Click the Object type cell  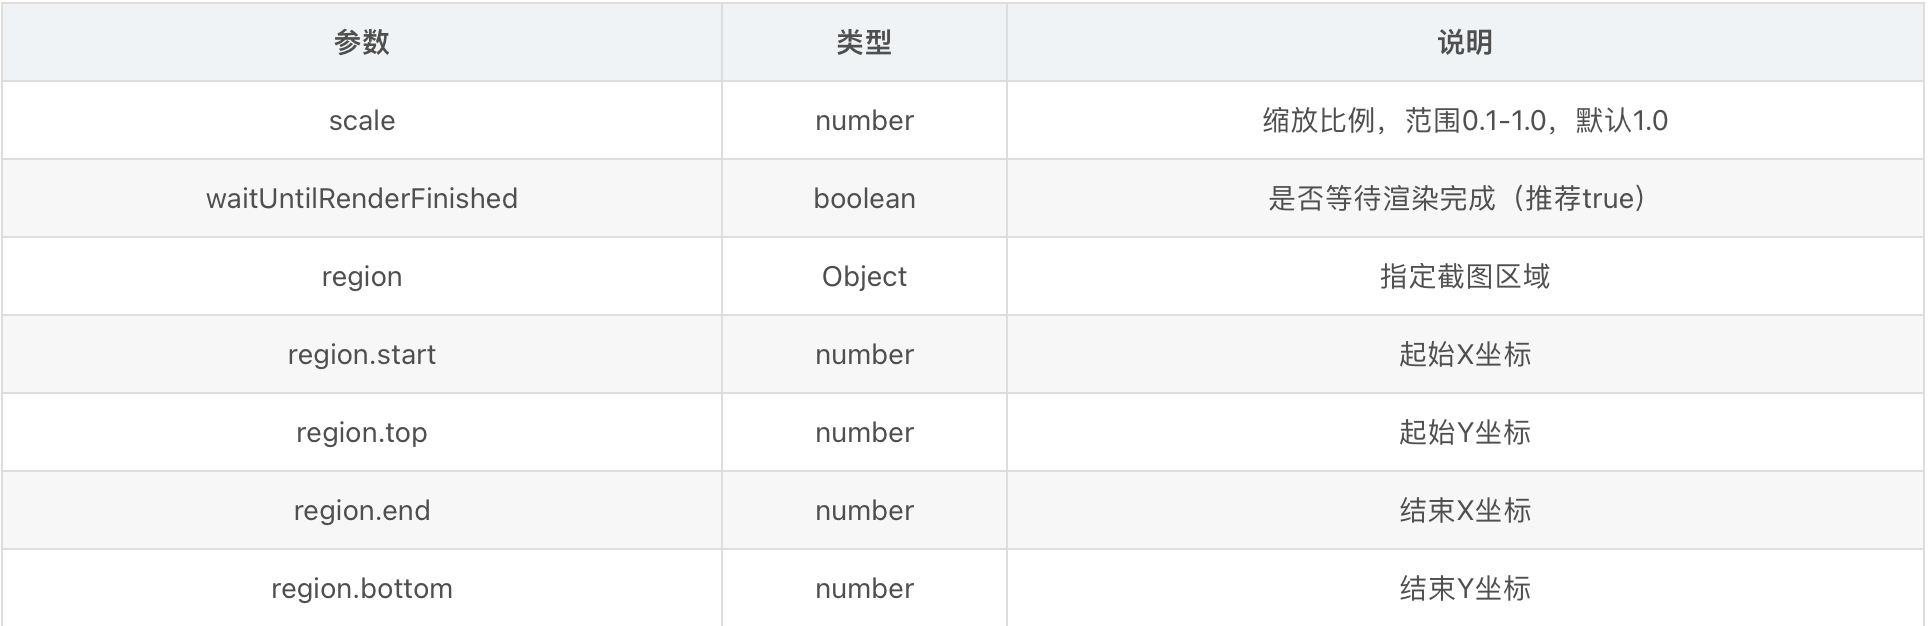pyautogui.click(x=864, y=276)
